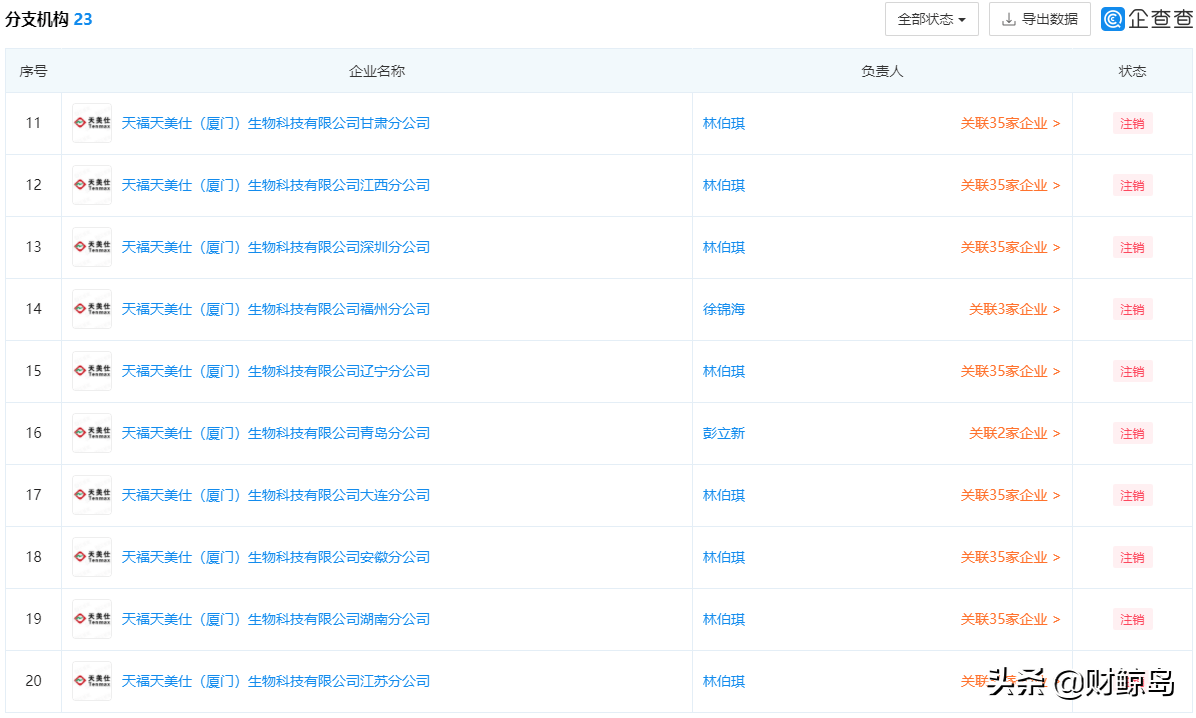Click the 导出数据 export button
1196x718 pixels.
tap(1040, 19)
